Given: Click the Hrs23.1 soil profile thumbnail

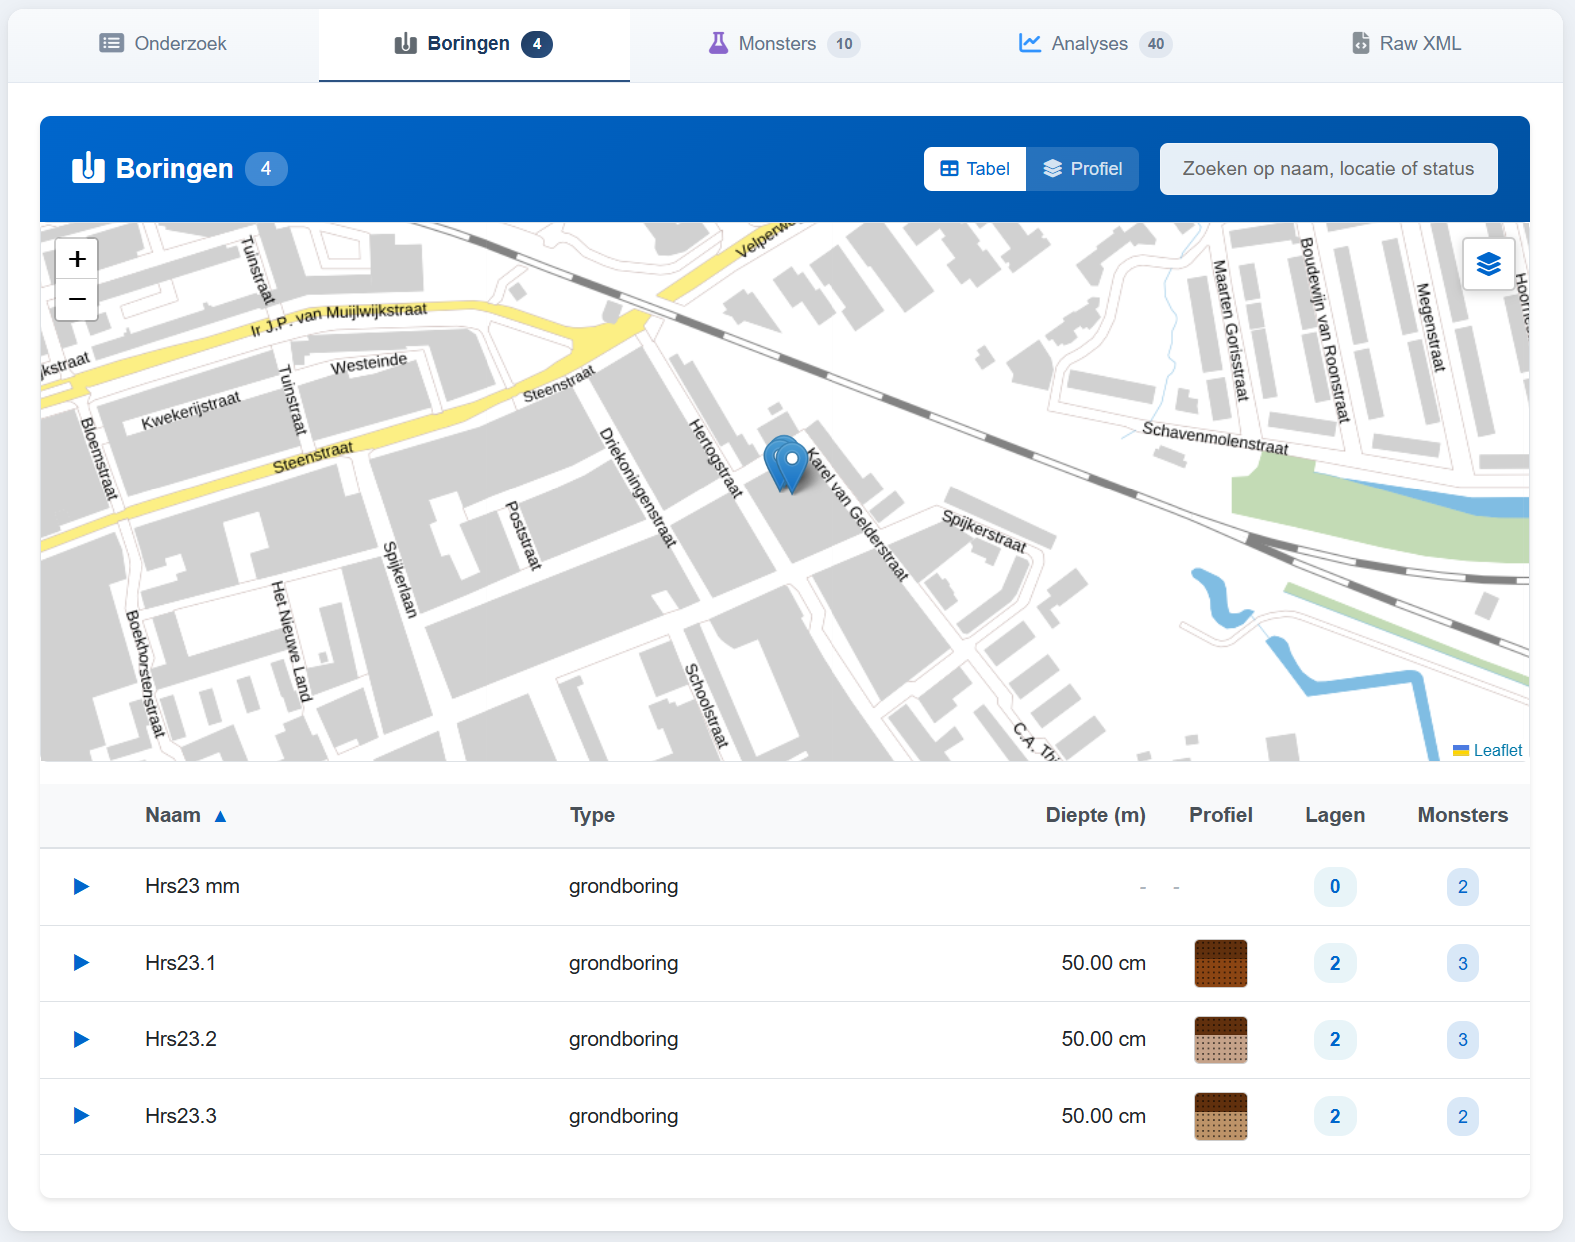Looking at the screenshot, I should pyautogui.click(x=1220, y=963).
